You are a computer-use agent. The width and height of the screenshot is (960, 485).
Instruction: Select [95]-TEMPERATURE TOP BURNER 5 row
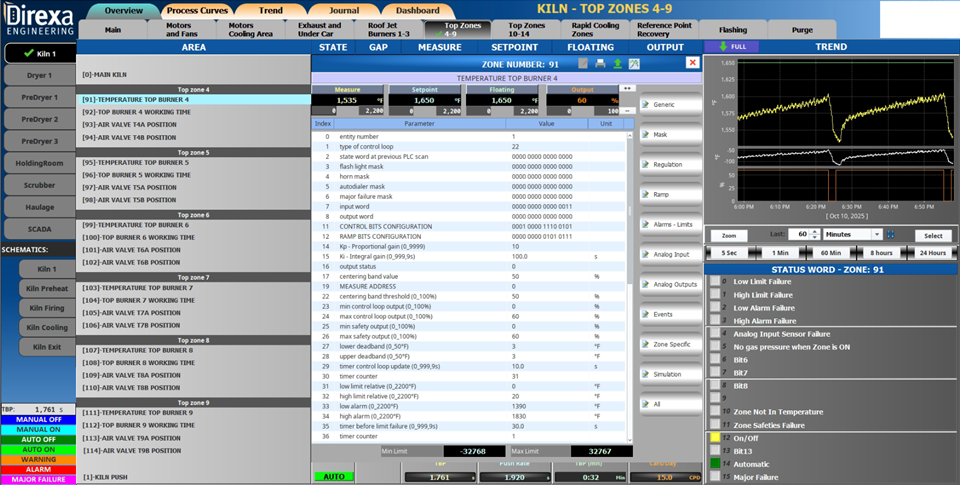coord(193,163)
